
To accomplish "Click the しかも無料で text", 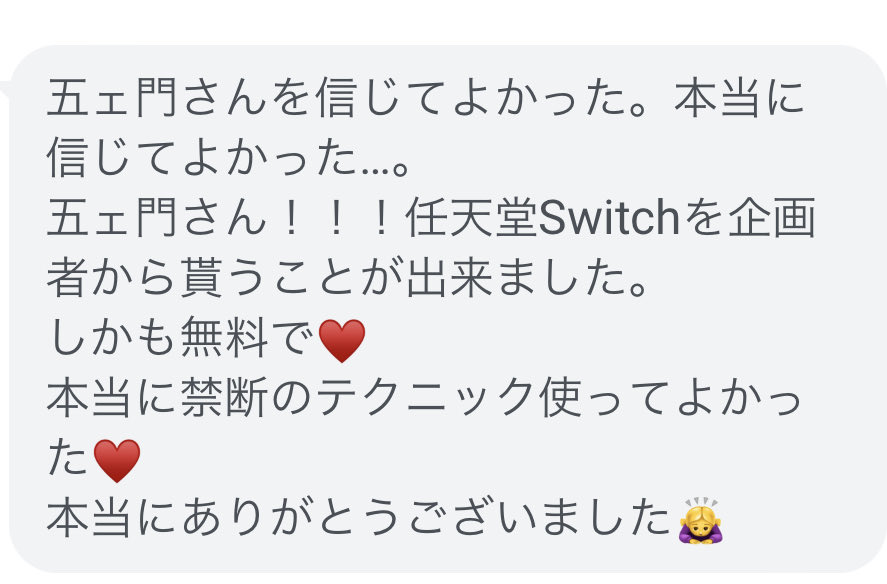I will click(180, 338).
